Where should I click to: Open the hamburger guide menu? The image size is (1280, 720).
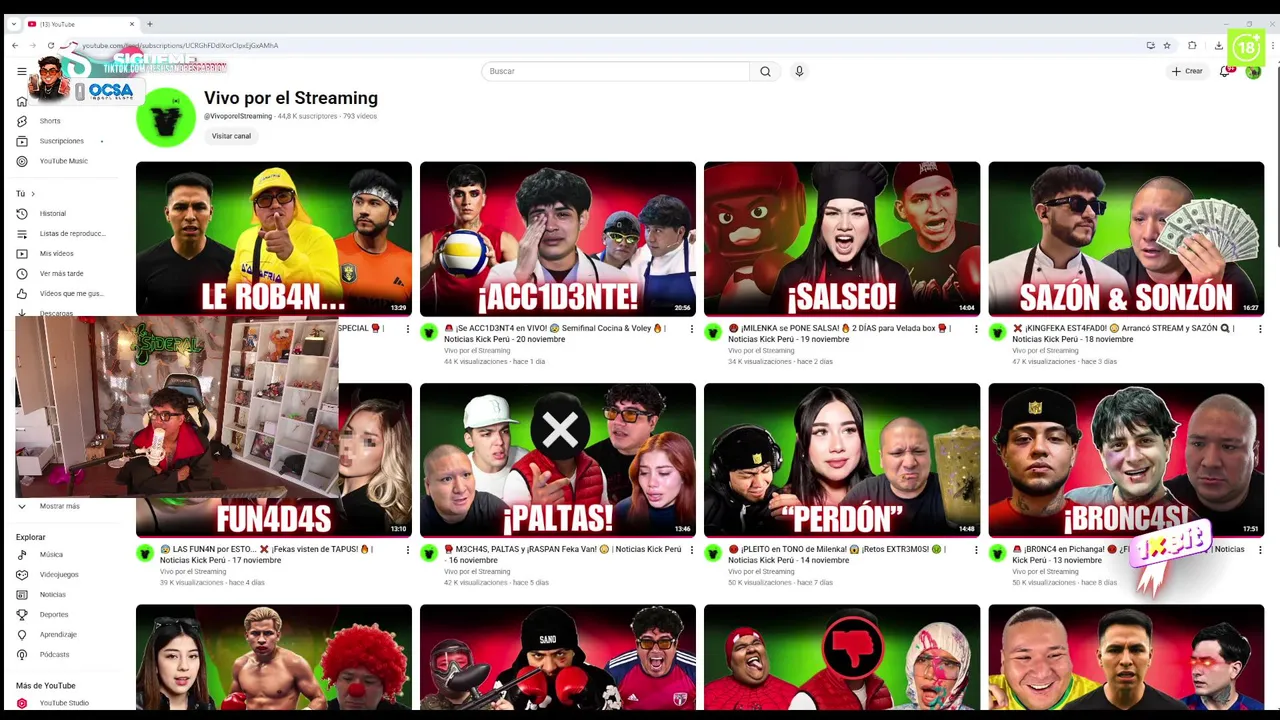click(21, 71)
